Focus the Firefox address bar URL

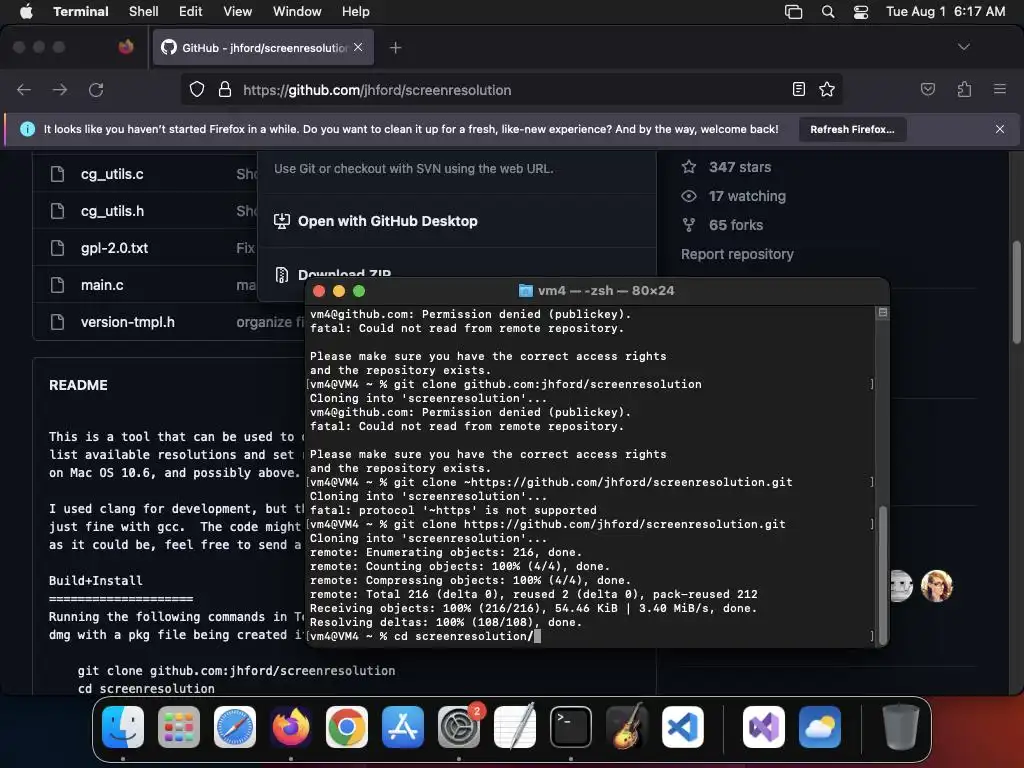tap(377, 90)
